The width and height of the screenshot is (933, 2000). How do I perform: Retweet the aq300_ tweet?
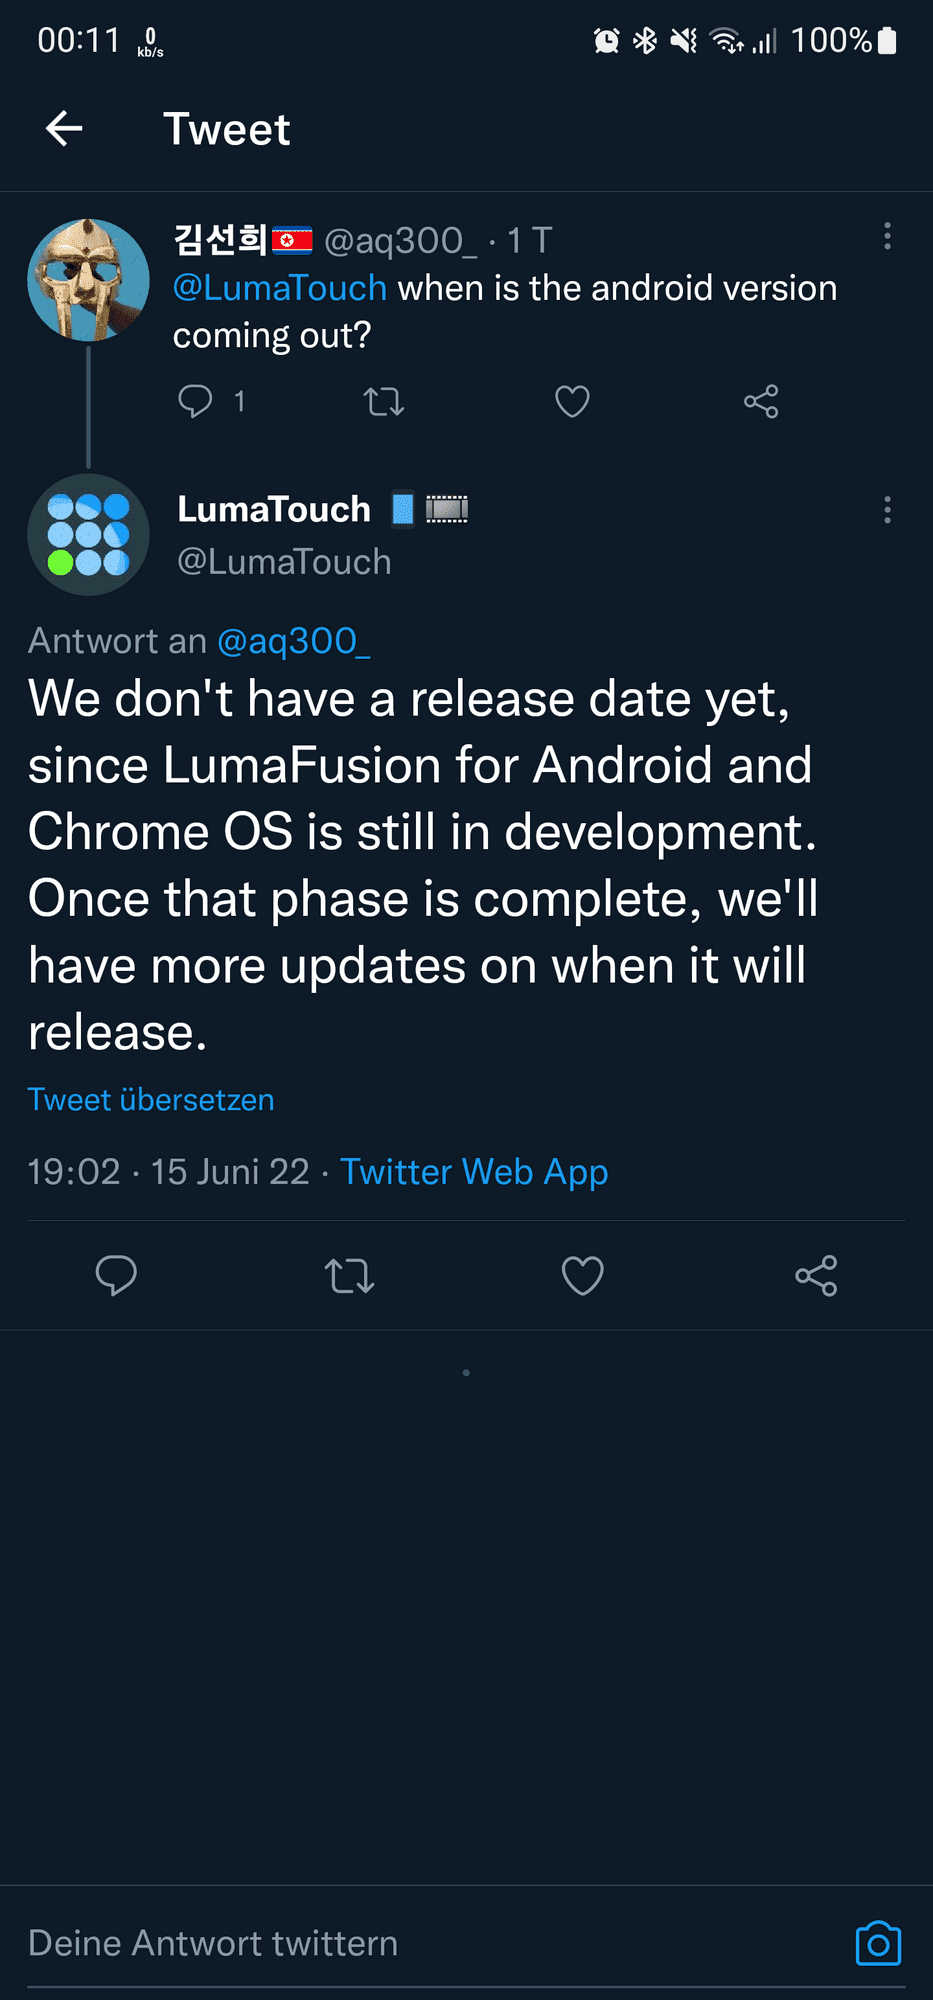click(x=383, y=402)
